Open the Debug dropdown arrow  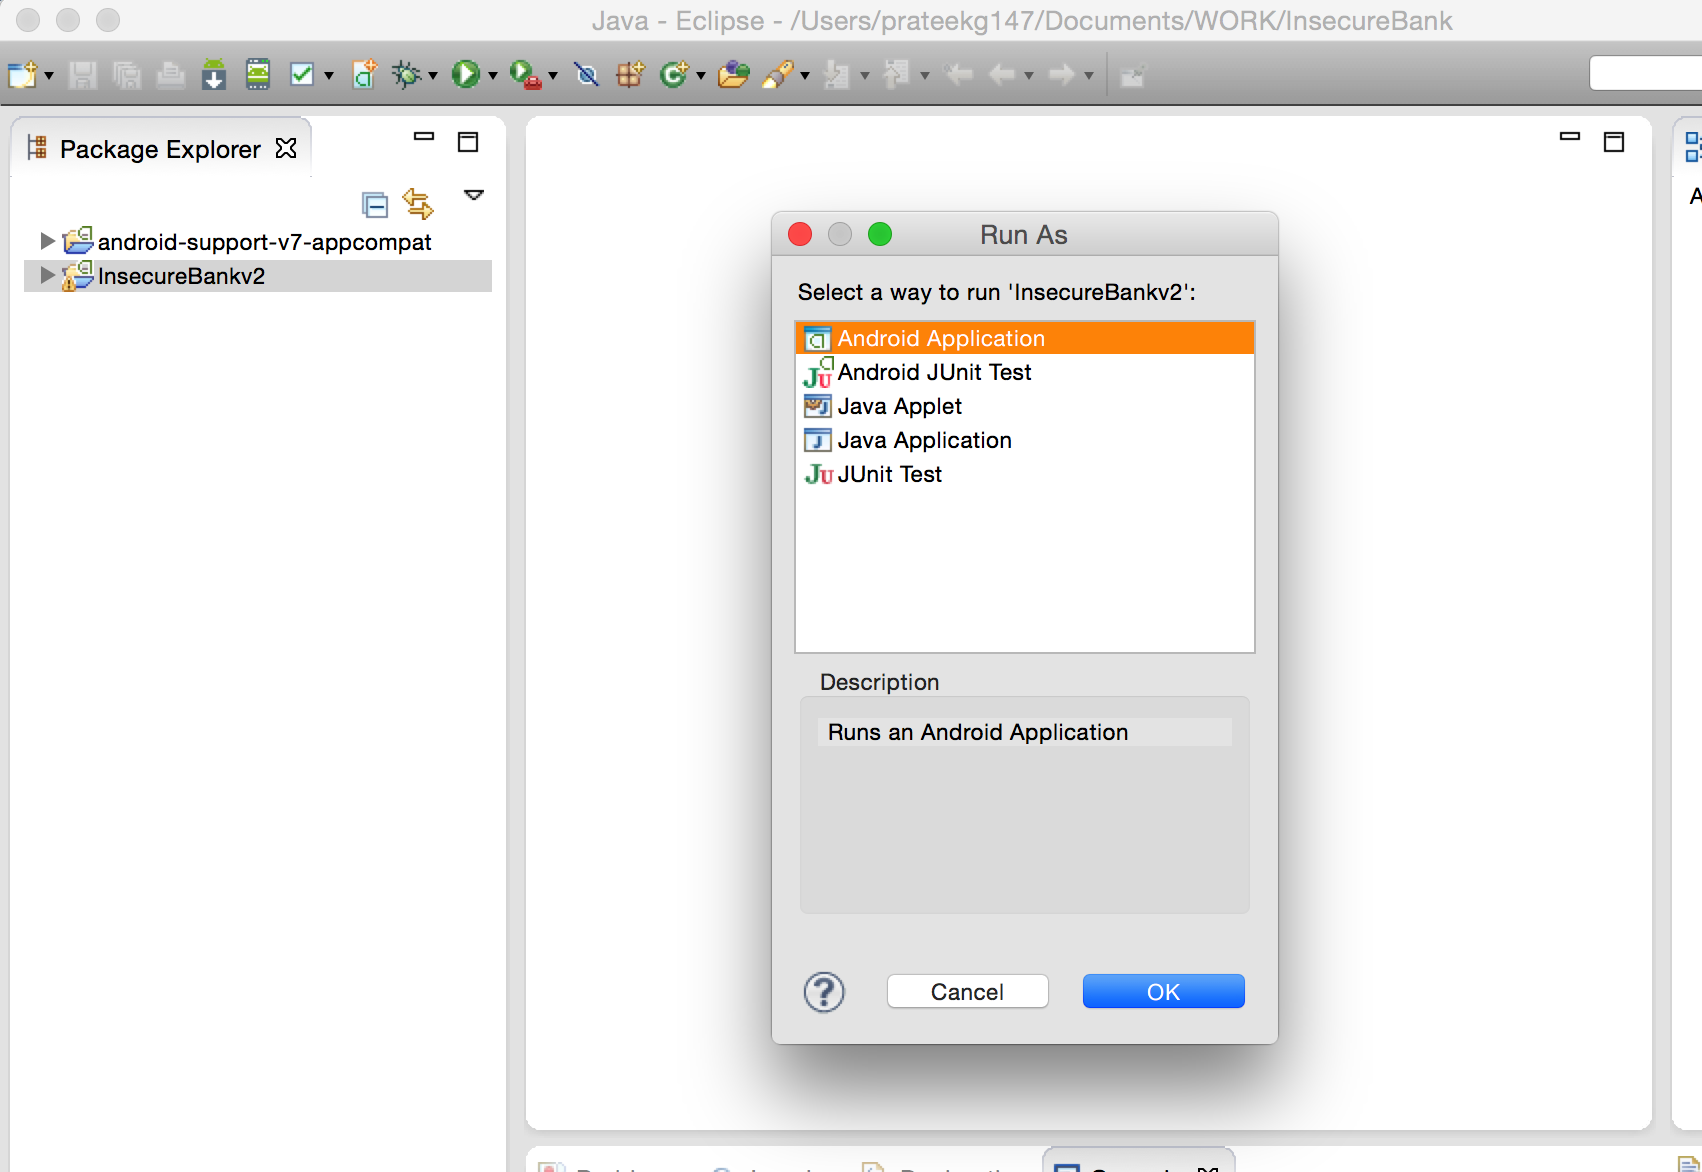[432, 76]
